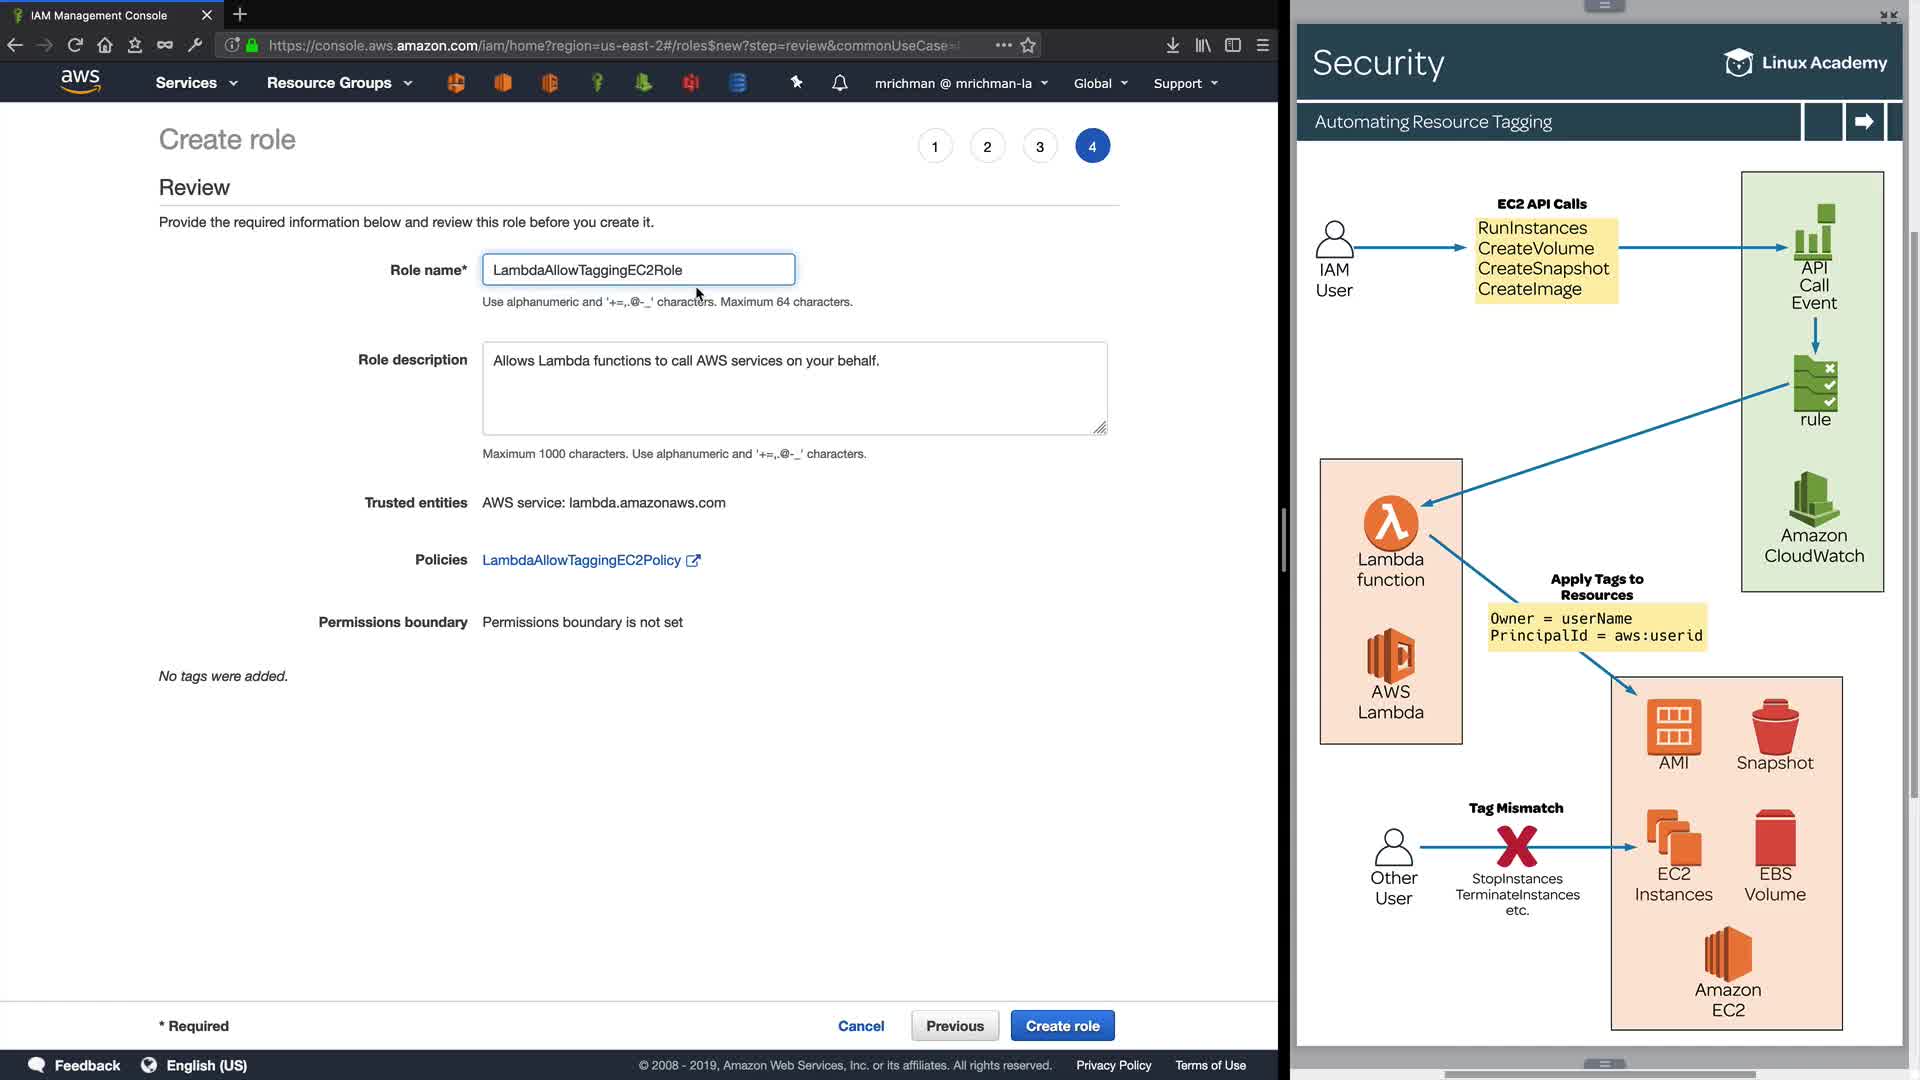
Task: Open the Support menu
Action: pos(1185,83)
